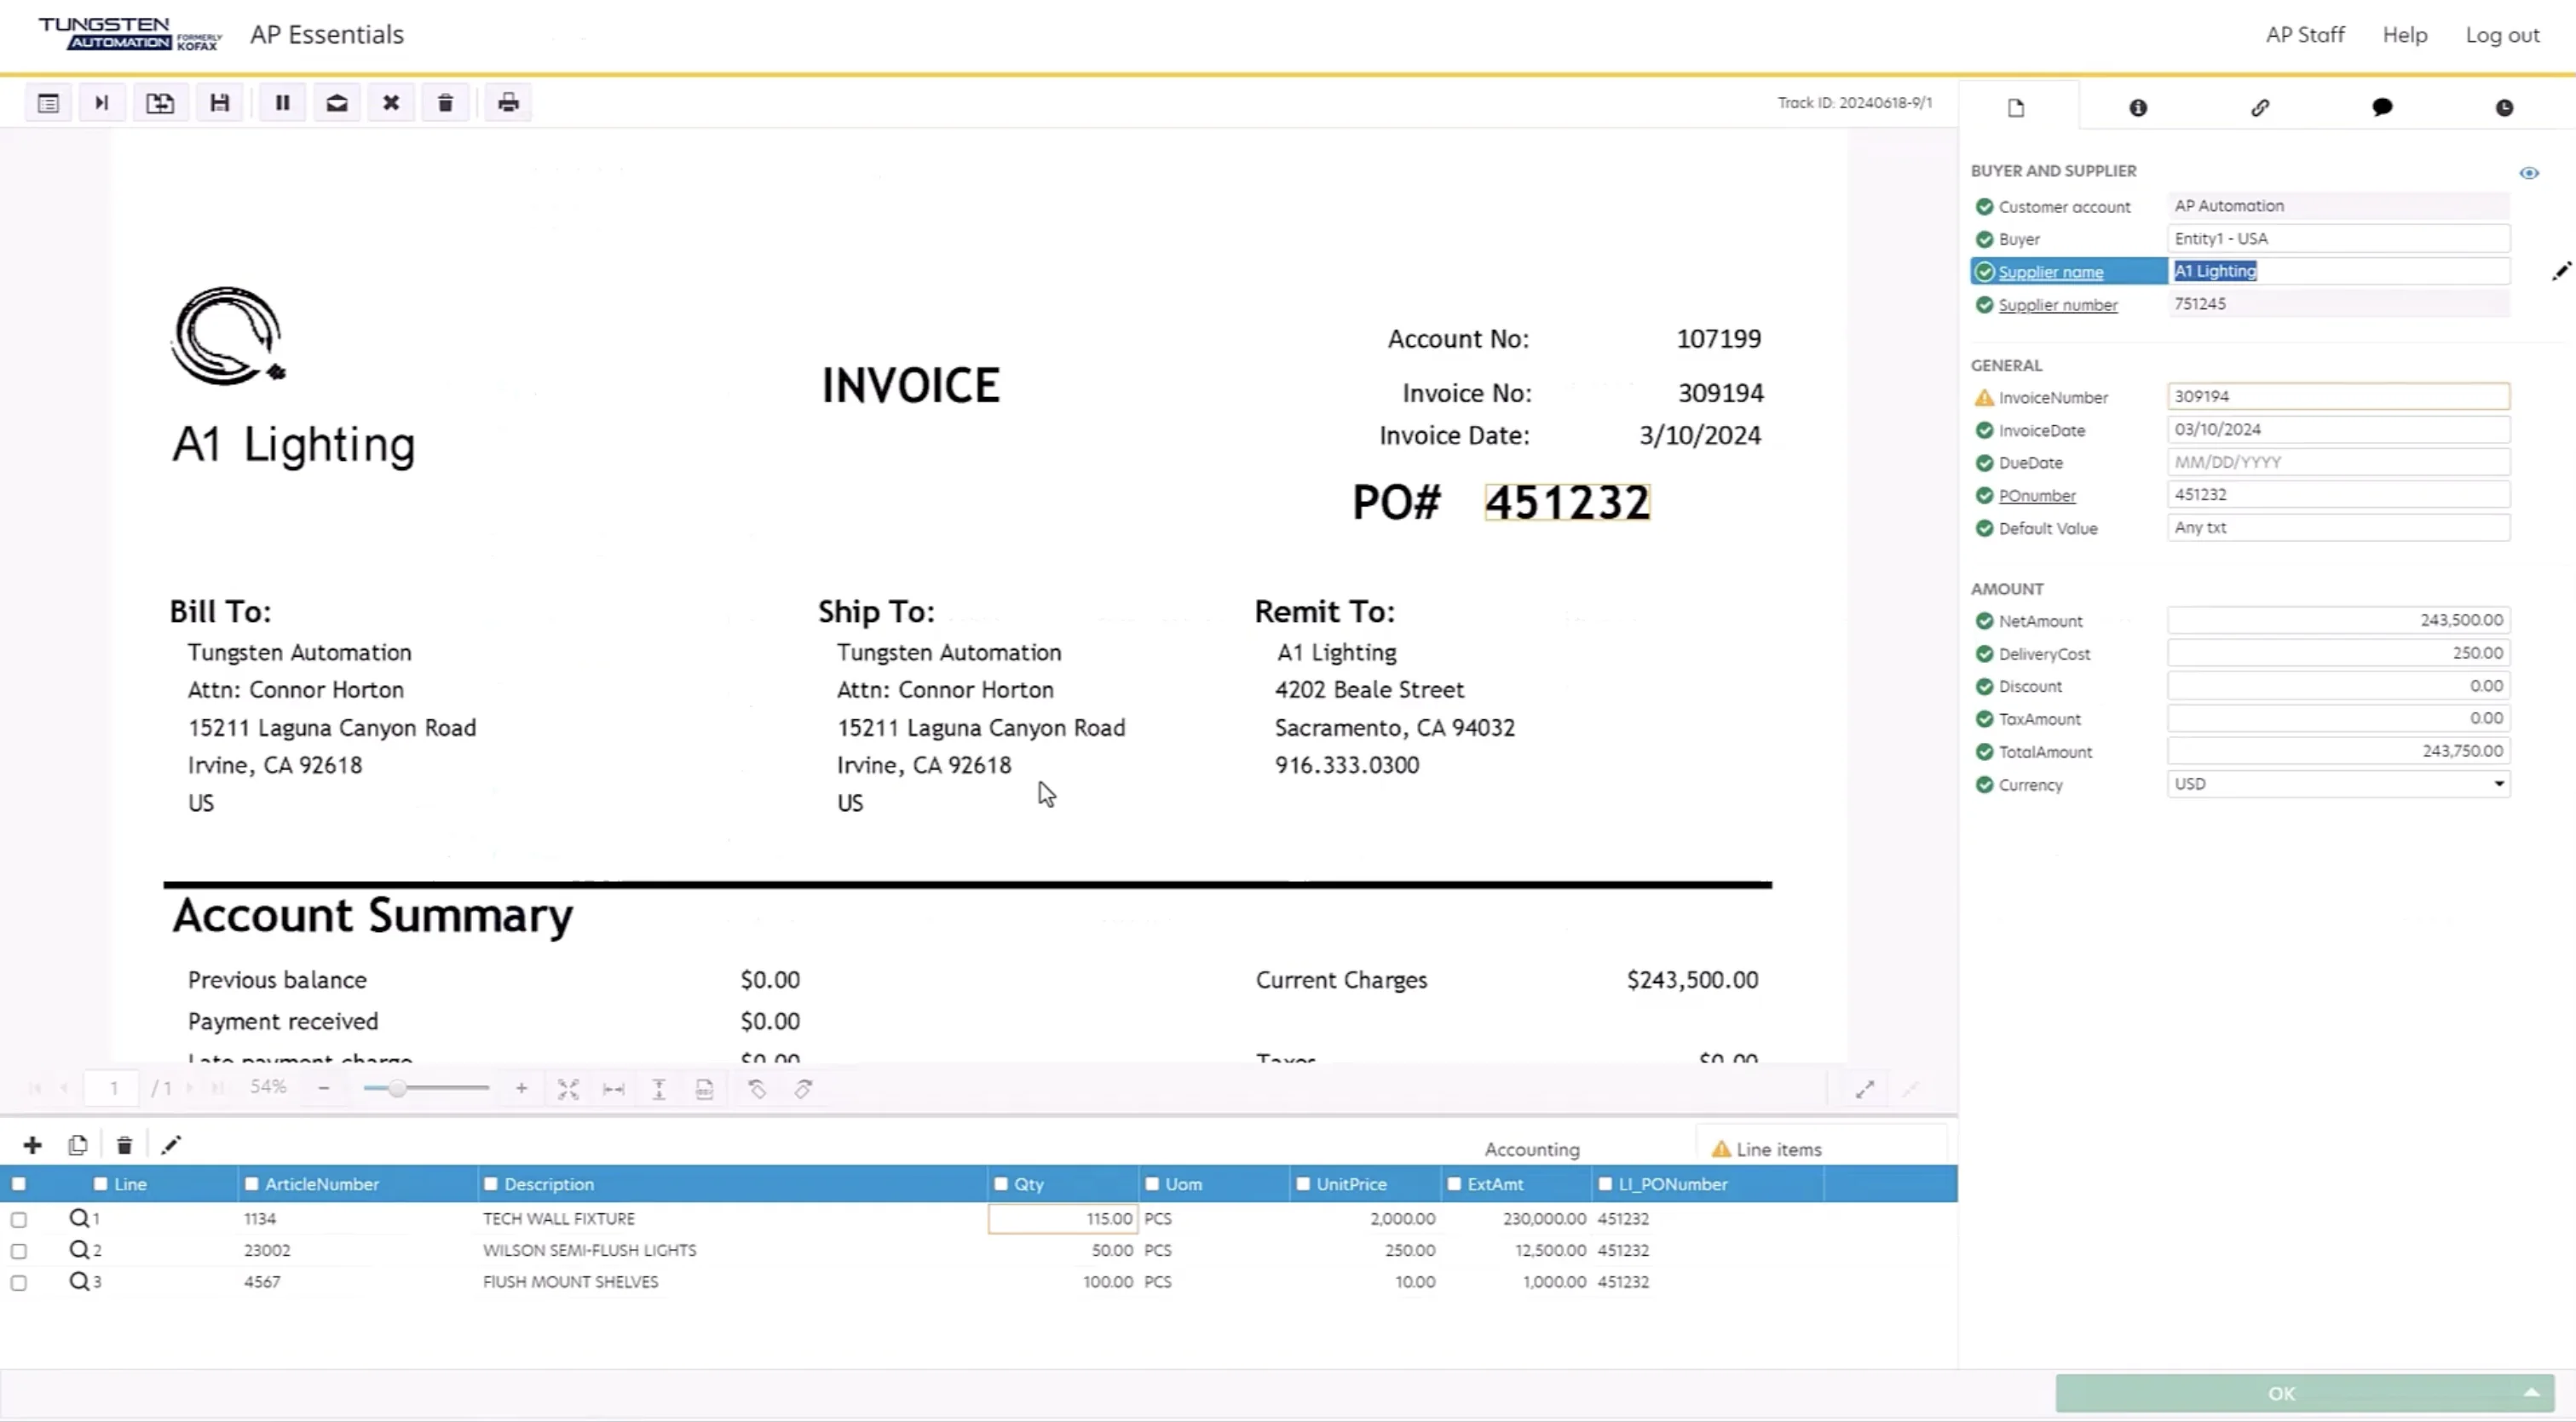Open the information tab icon
The height and width of the screenshot is (1422, 2576).
click(2138, 108)
